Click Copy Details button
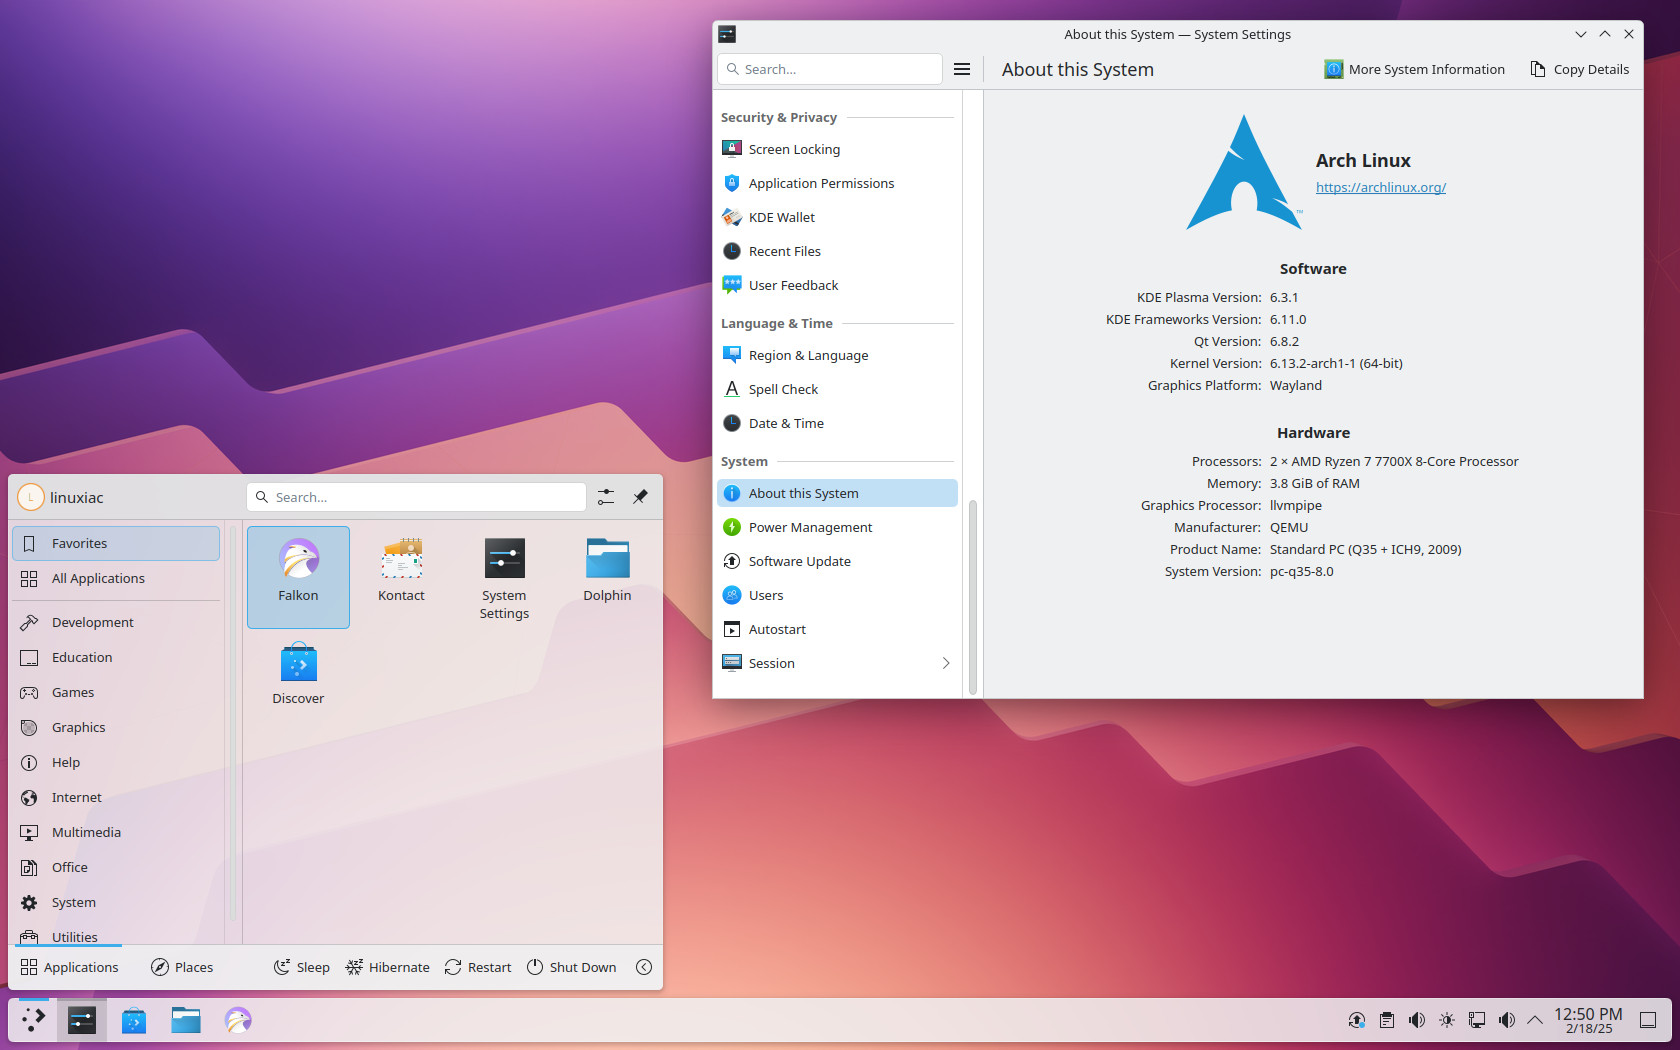Screen dimensions: 1680x1050 click(1579, 69)
